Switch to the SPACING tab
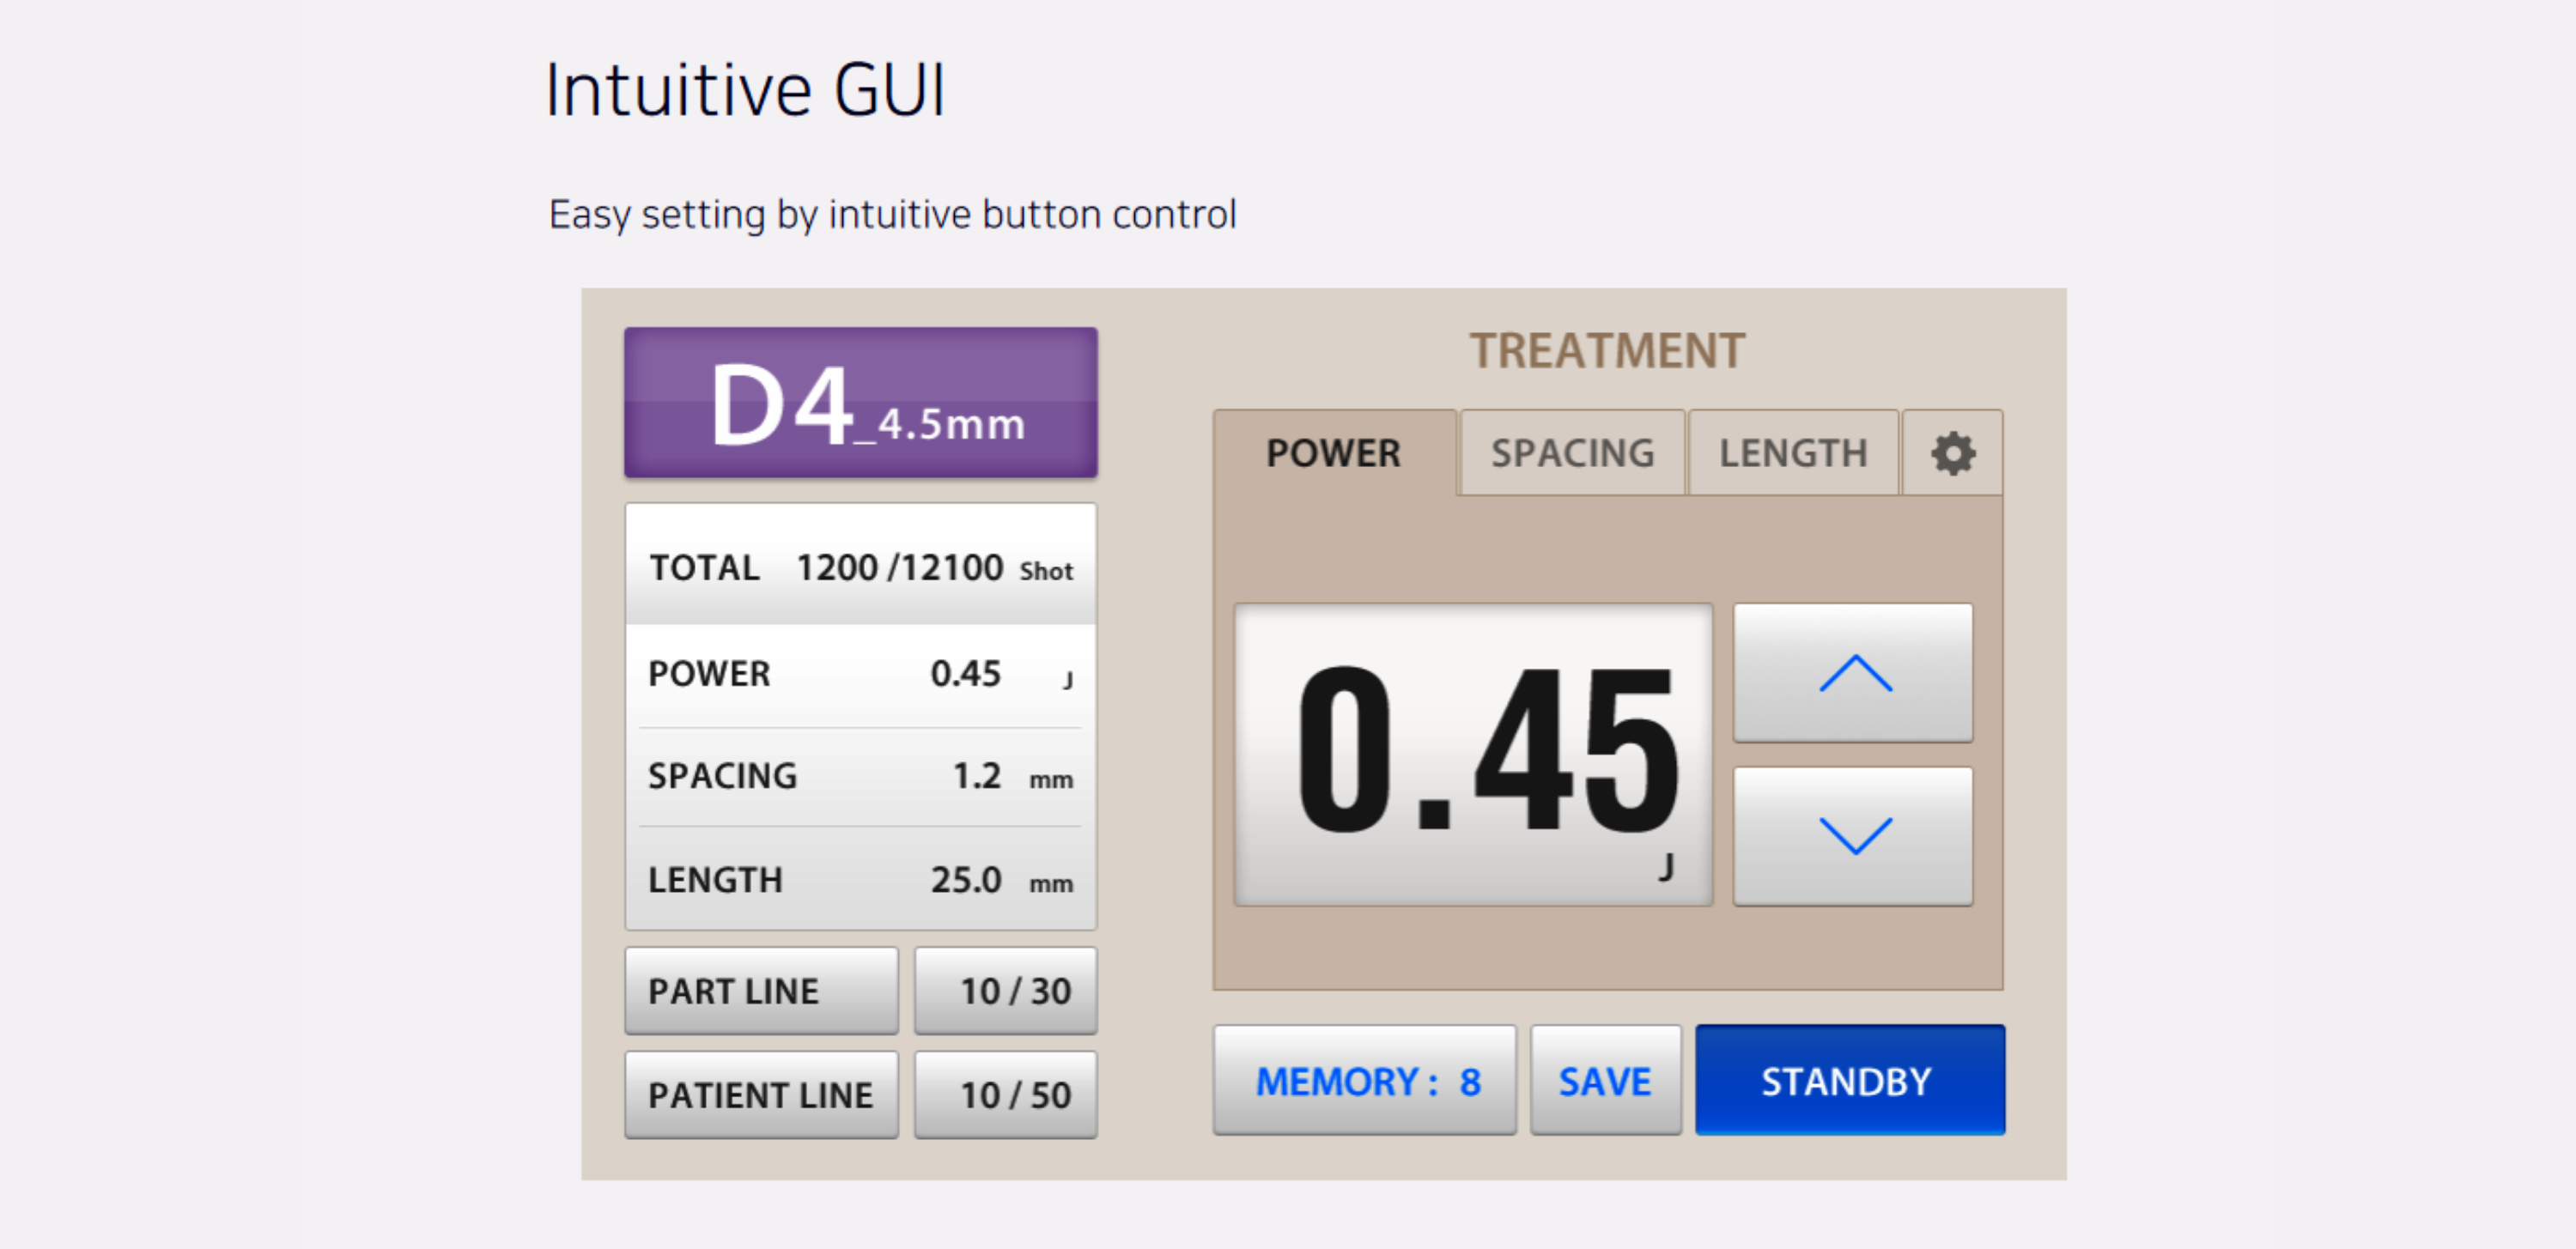2576x1249 pixels. click(1571, 453)
